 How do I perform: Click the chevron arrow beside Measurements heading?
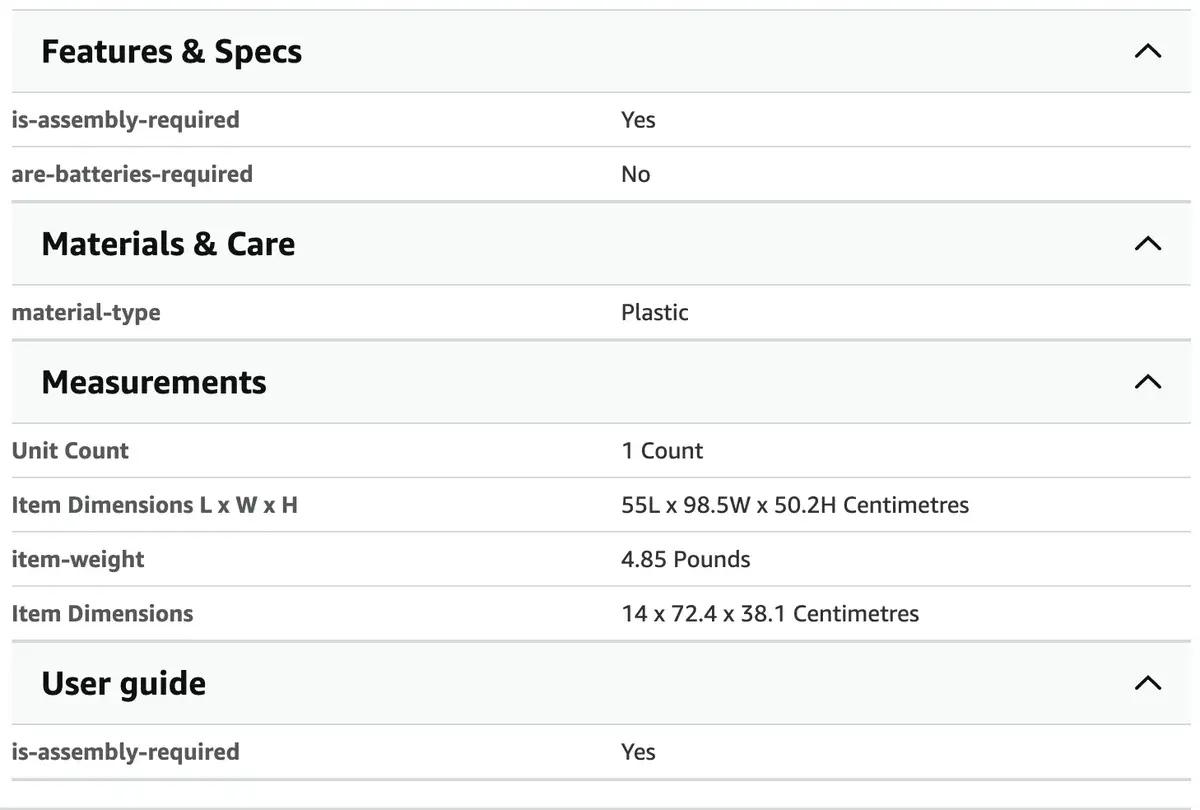pyautogui.click(x=1148, y=381)
